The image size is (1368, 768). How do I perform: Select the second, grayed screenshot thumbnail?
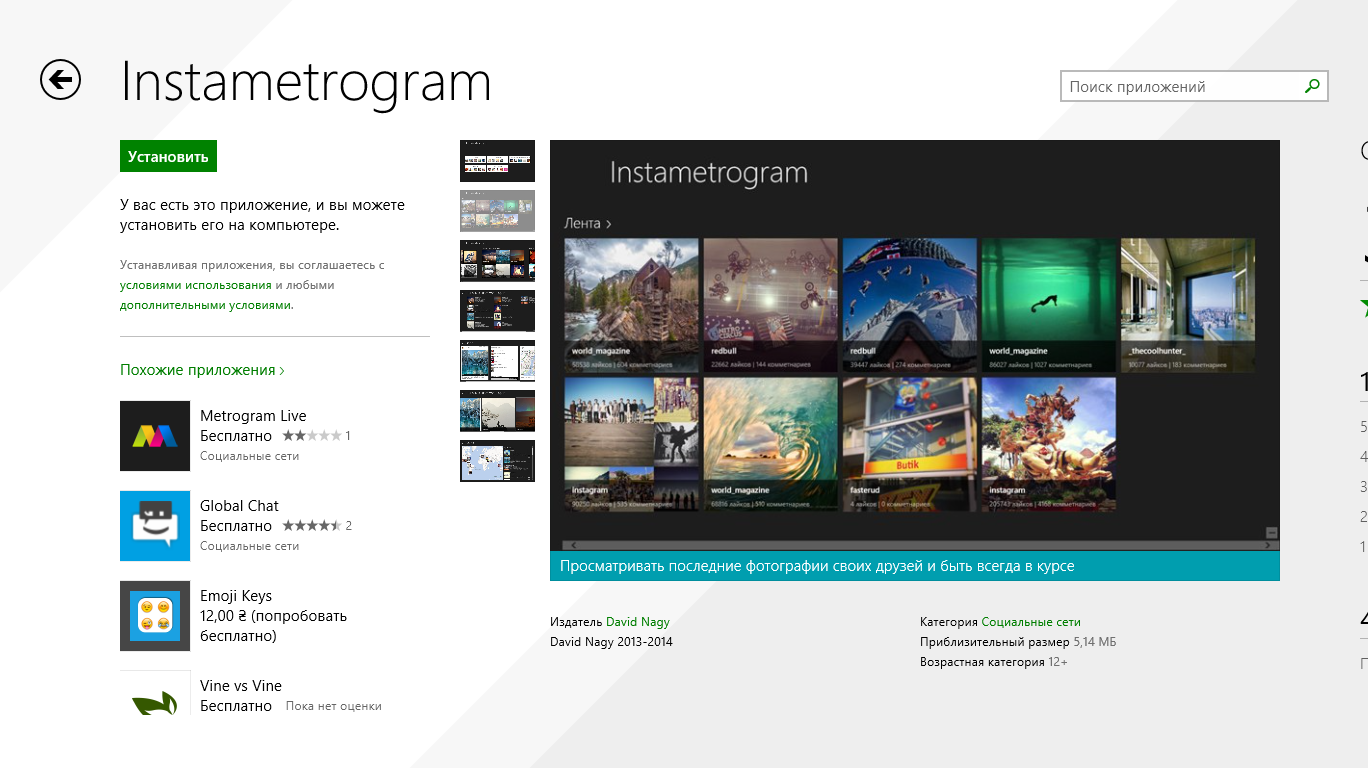[x=497, y=211]
